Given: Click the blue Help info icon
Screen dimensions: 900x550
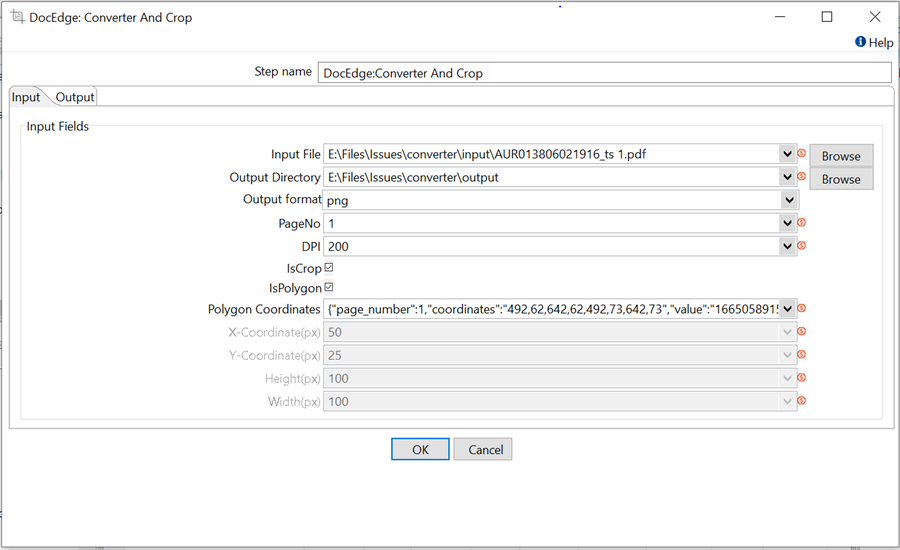Looking at the screenshot, I should (860, 43).
